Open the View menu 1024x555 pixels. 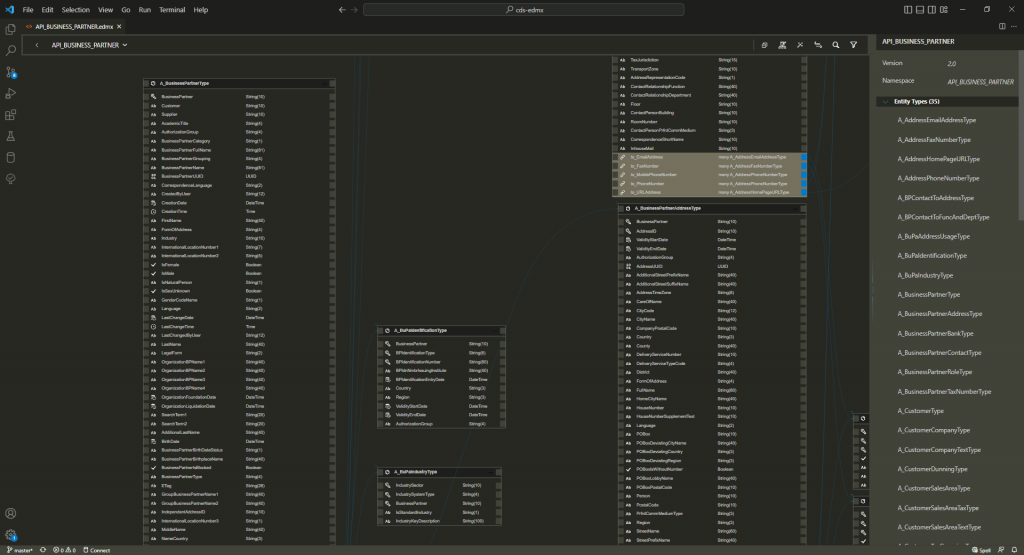(106, 10)
